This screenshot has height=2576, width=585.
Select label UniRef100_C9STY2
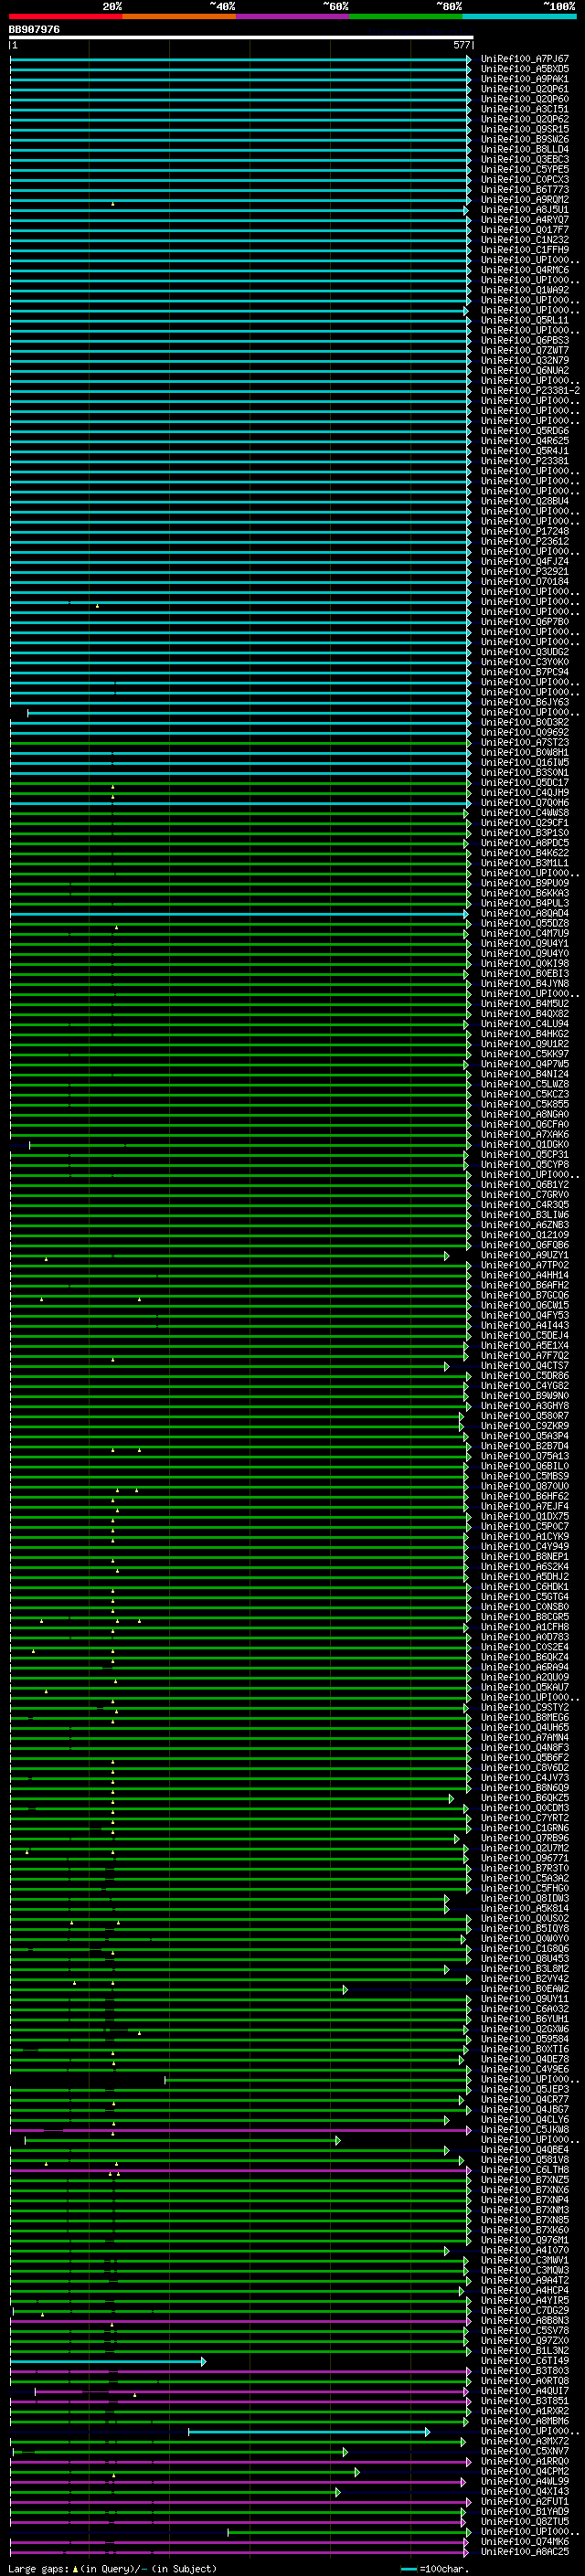[x=524, y=1707]
